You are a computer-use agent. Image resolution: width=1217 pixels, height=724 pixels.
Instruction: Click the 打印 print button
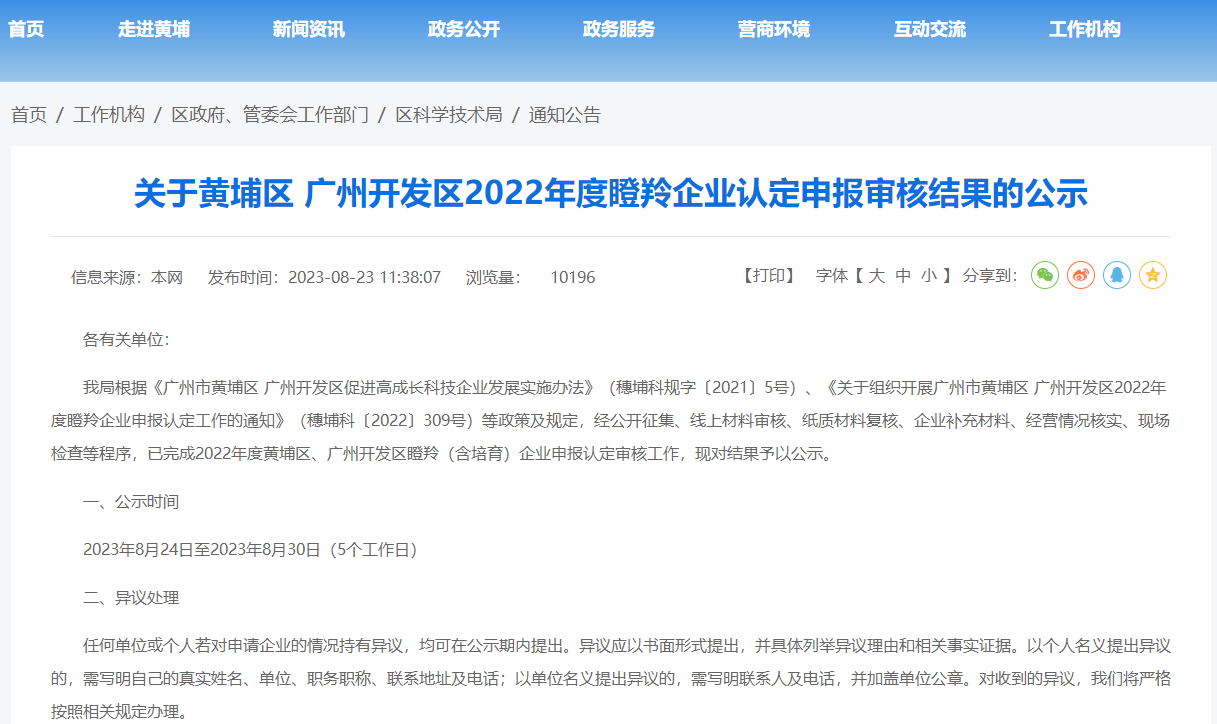tap(769, 276)
